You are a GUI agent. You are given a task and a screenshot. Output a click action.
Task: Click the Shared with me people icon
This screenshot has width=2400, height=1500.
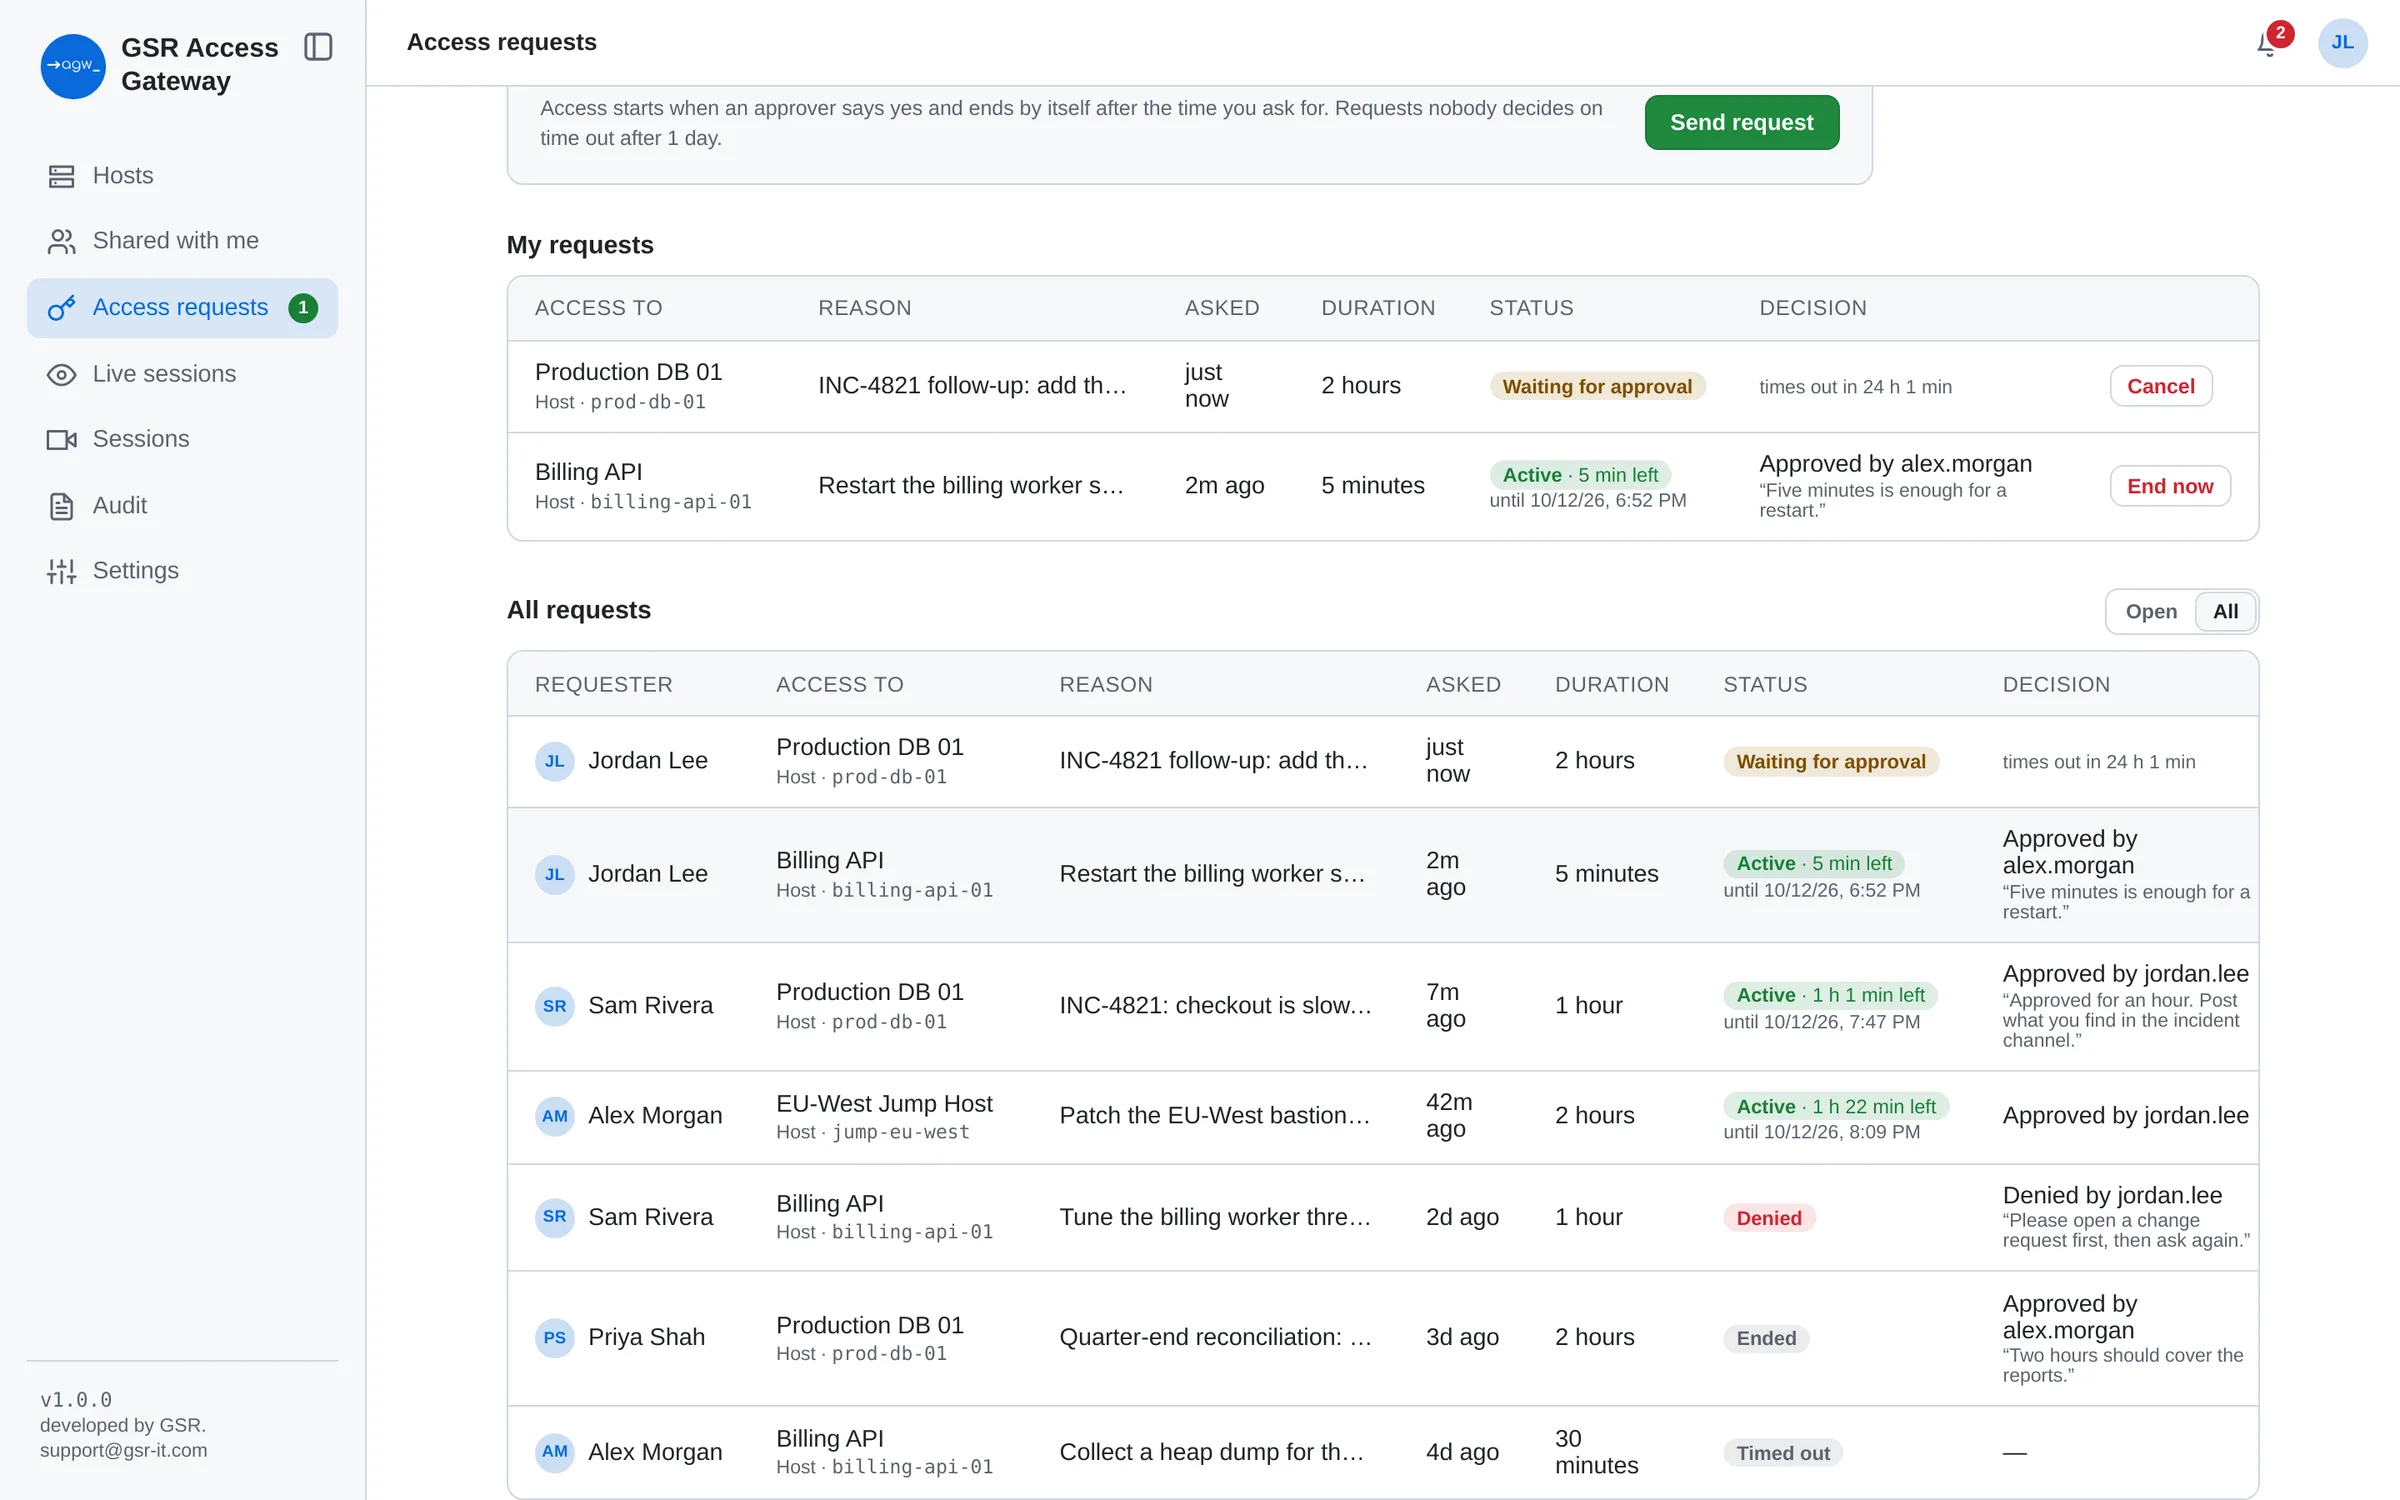61,241
